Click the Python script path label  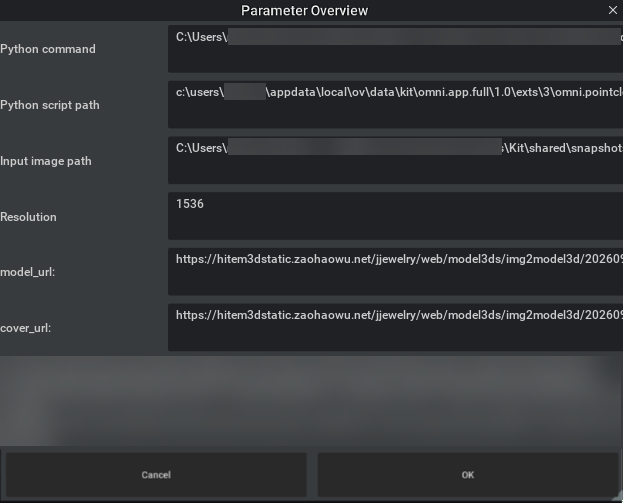click(50, 105)
